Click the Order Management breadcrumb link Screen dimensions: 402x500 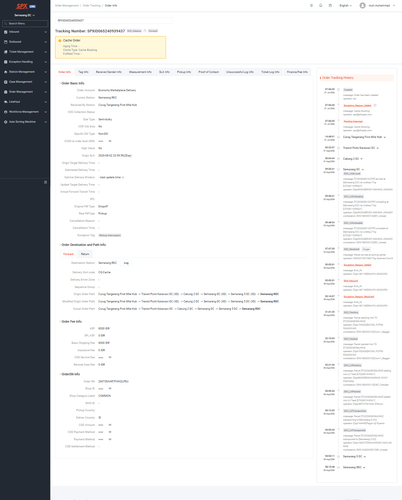point(67,6)
